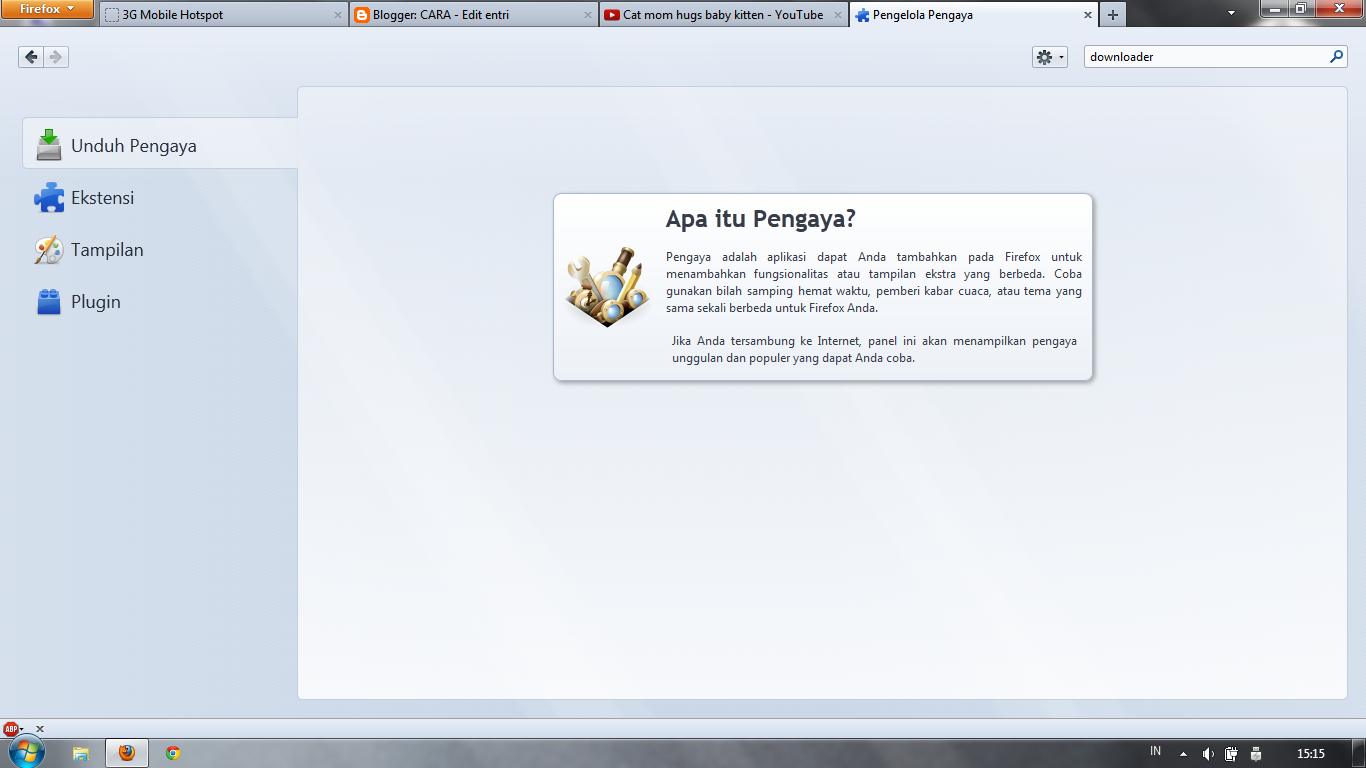The height and width of the screenshot is (768, 1366).
Task: Select the Plugin category
Action: point(160,302)
